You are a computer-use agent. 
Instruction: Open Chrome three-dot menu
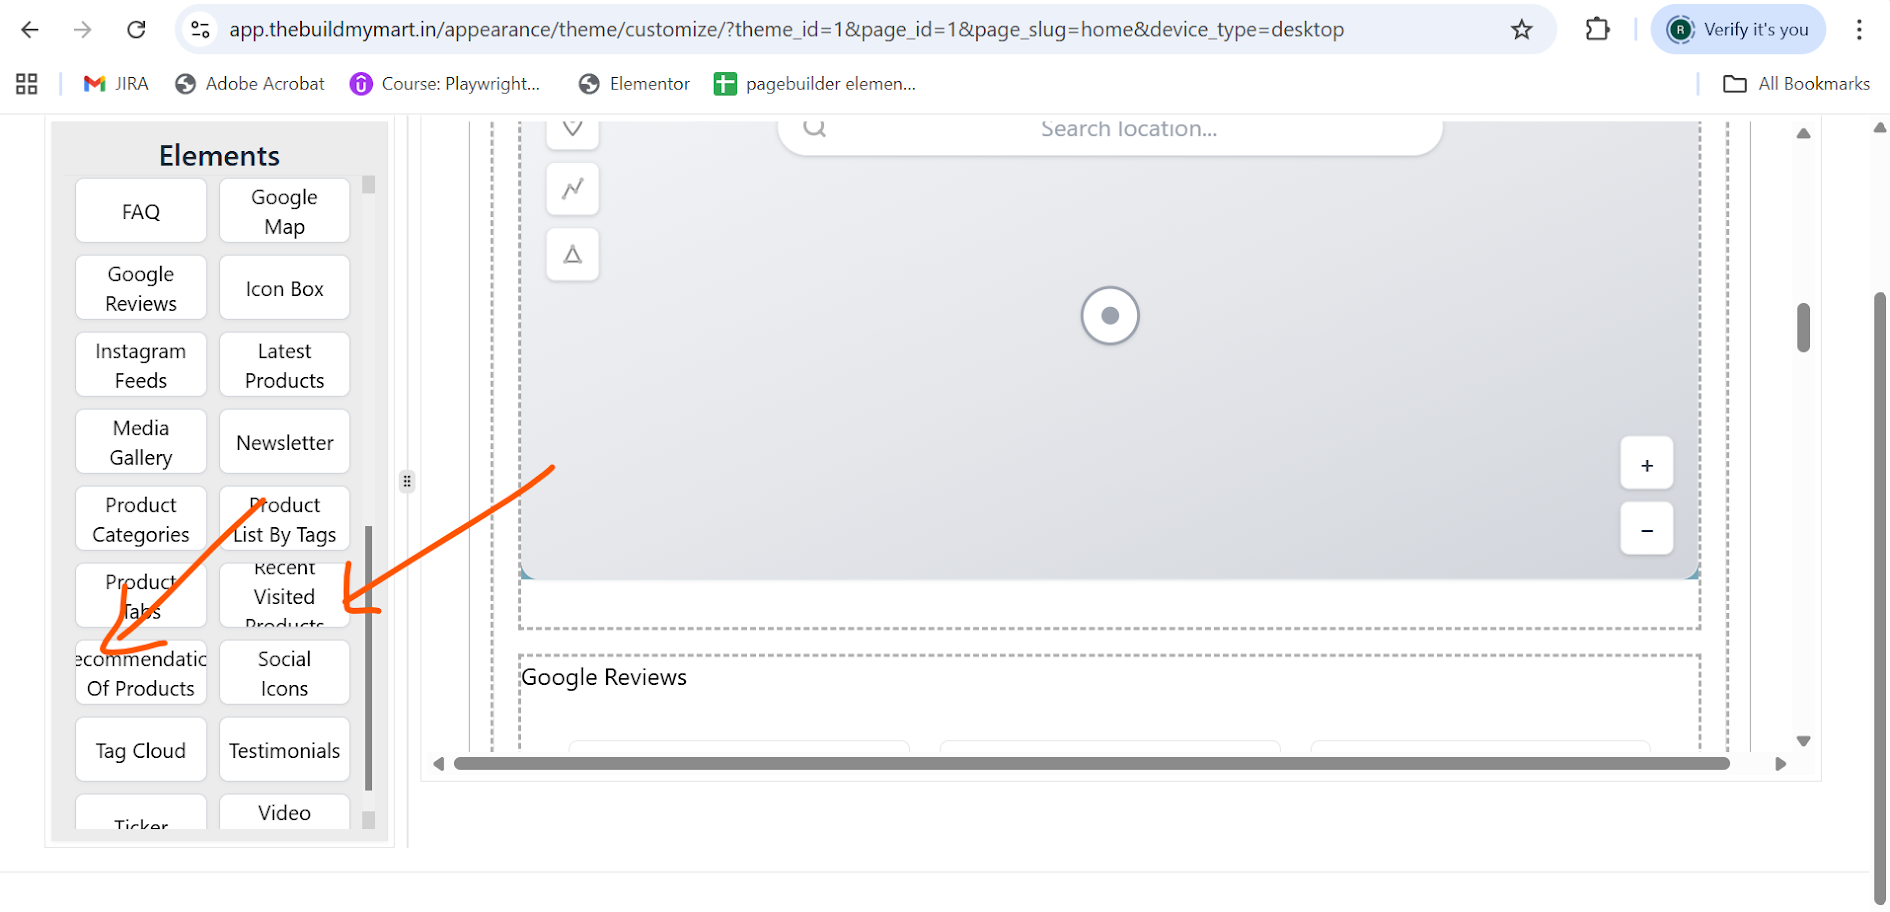tap(1860, 30)
